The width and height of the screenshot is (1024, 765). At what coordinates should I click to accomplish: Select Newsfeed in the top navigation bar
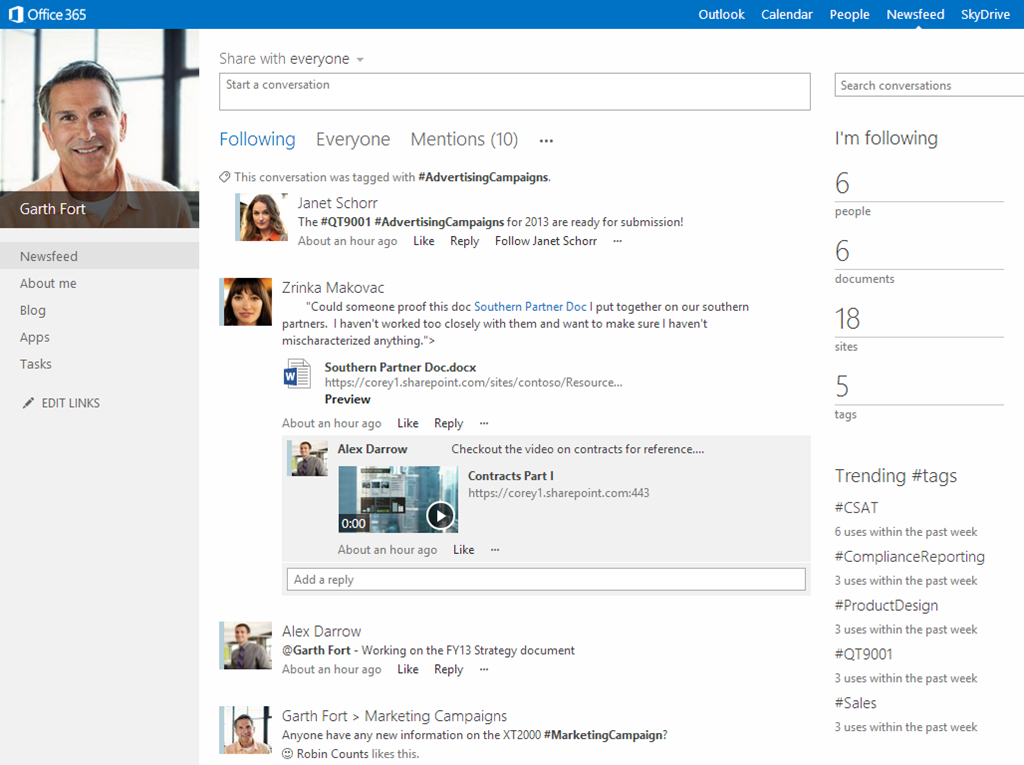[x=916, y=14]
